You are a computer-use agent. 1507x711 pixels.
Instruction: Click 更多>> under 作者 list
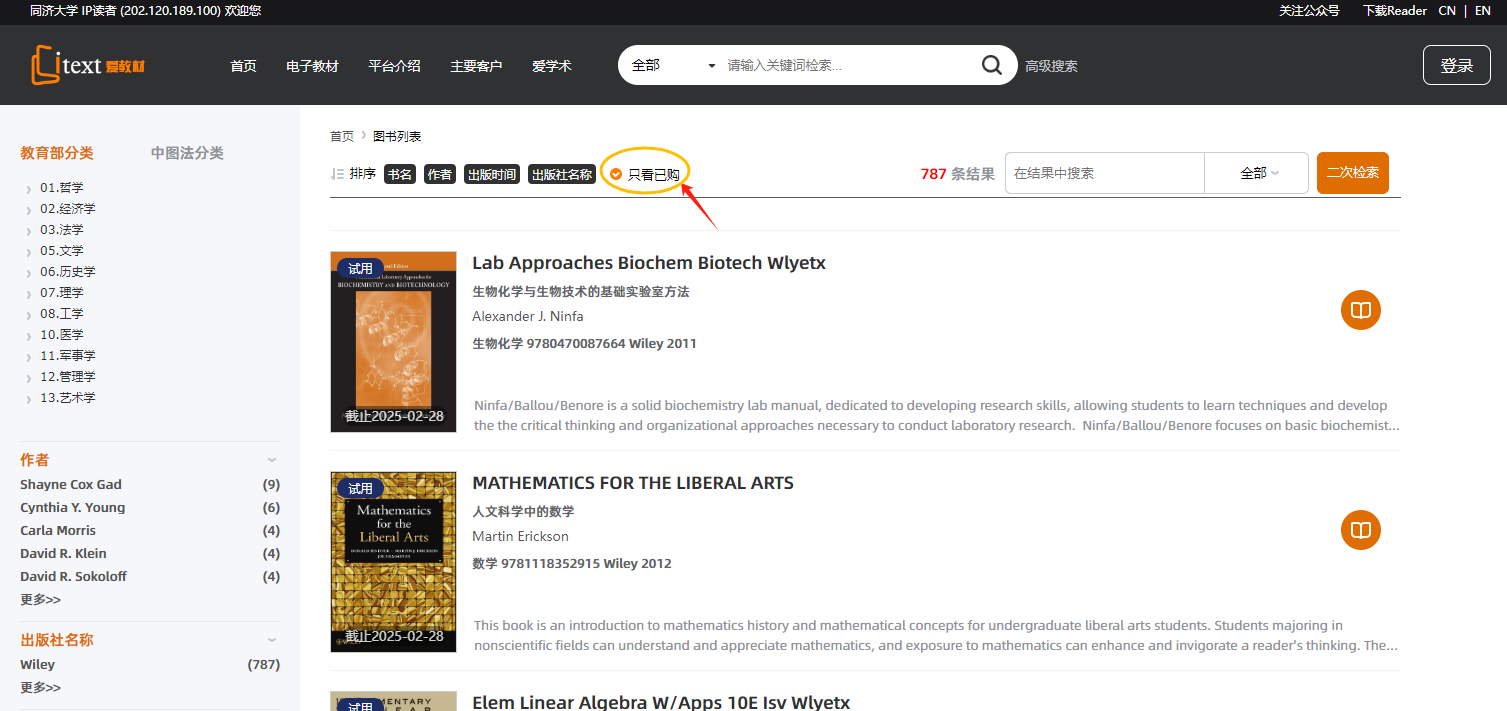pyautogui.click(x=40, y=600)
